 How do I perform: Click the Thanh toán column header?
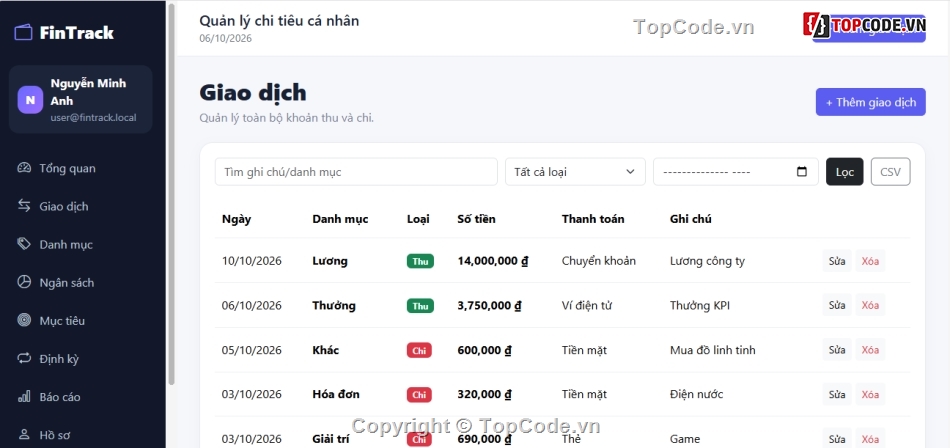[x=593, y=219]
